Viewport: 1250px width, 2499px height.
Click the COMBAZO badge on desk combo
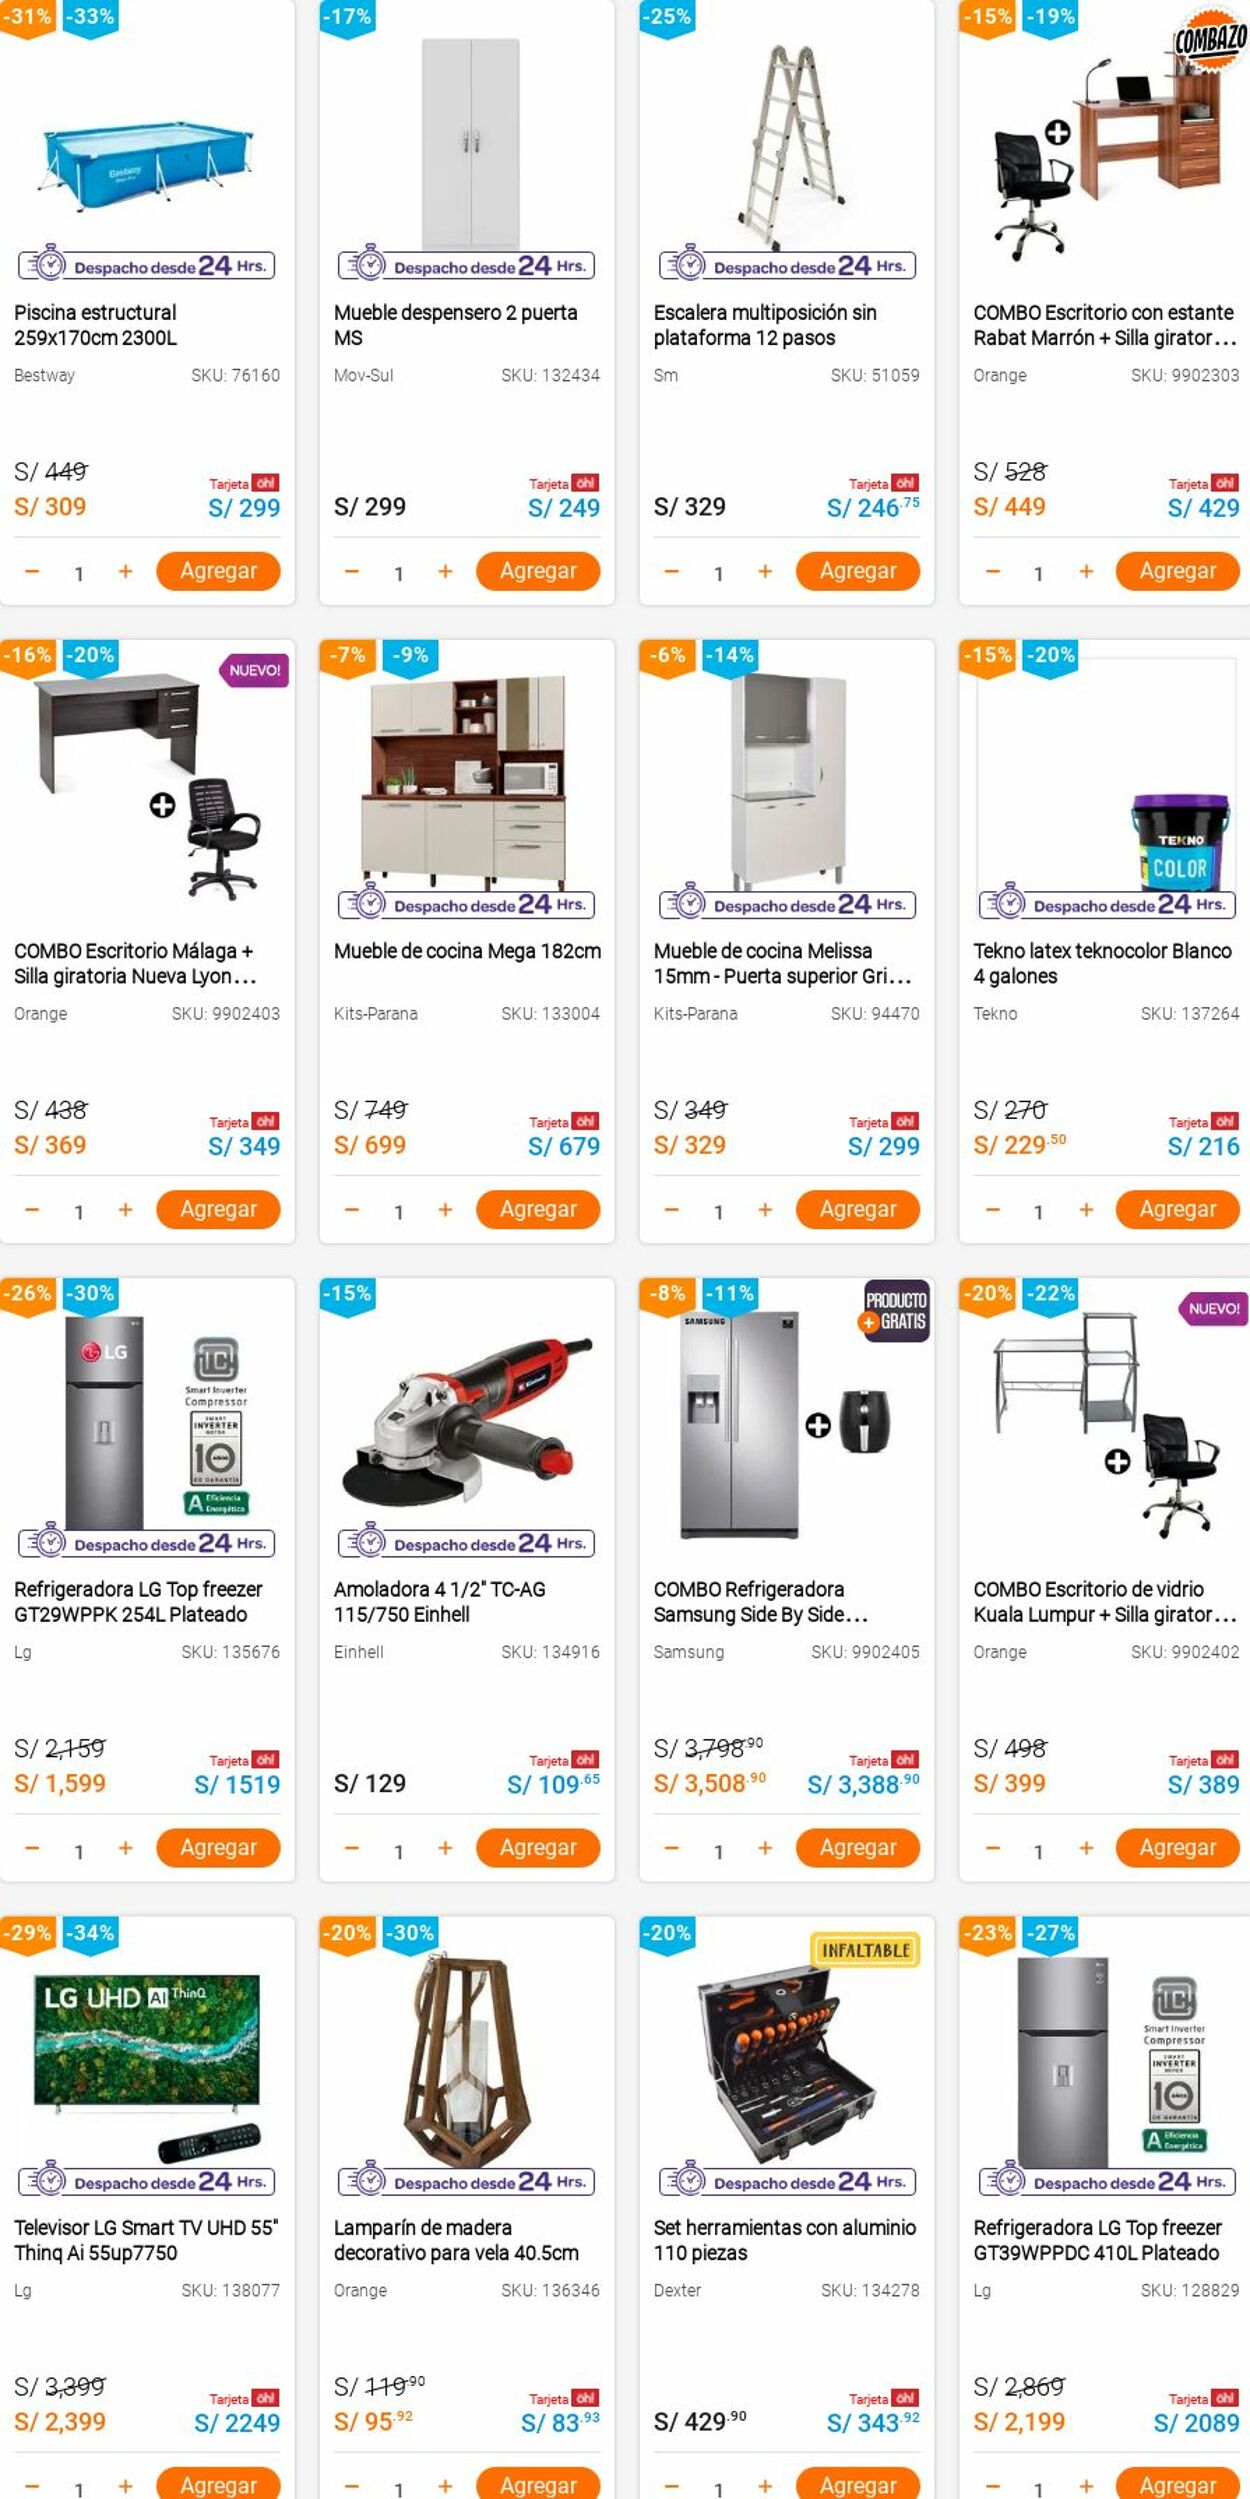pyautogui.click(x=1211, y=40)
